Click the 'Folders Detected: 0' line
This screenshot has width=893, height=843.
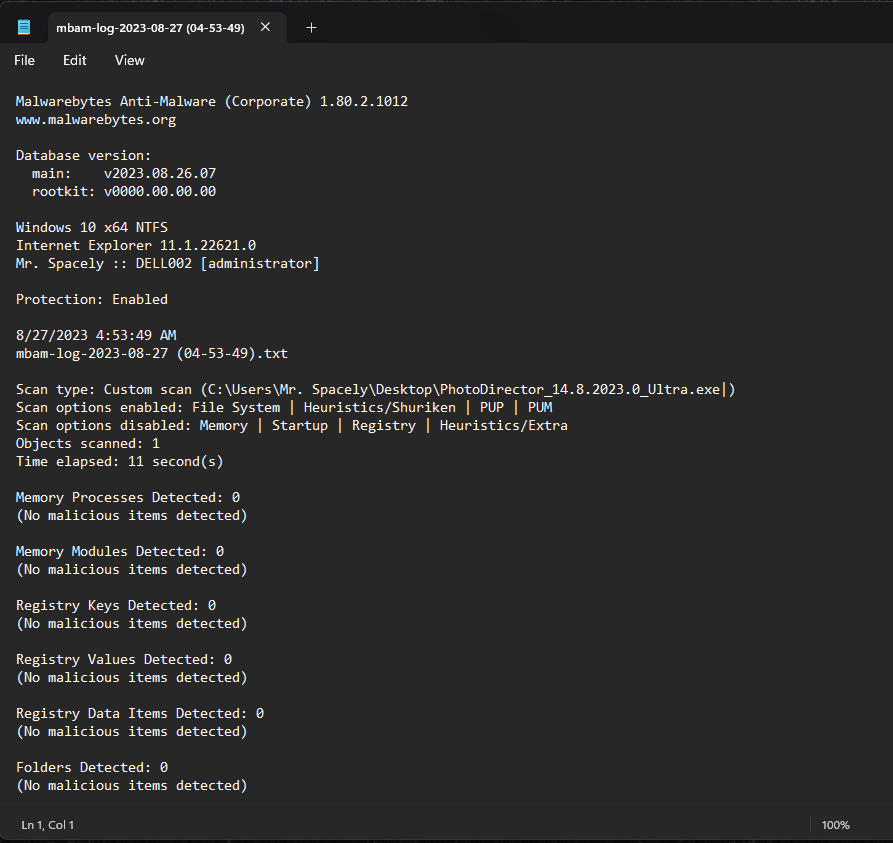point(92,768)
